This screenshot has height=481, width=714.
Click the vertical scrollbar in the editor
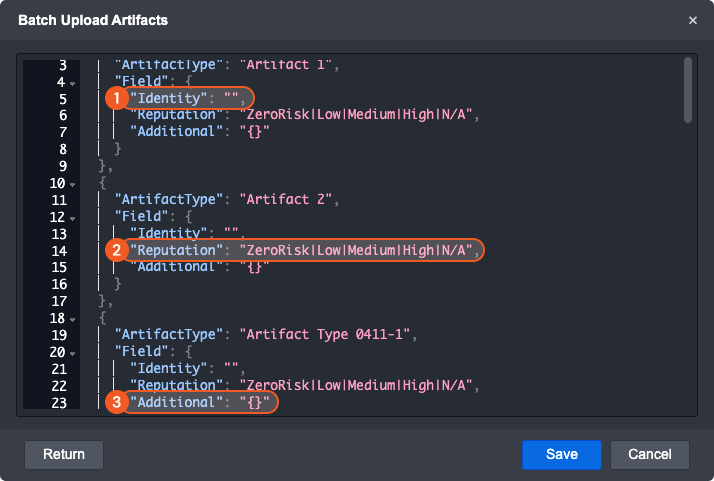(x=688, y=90)
